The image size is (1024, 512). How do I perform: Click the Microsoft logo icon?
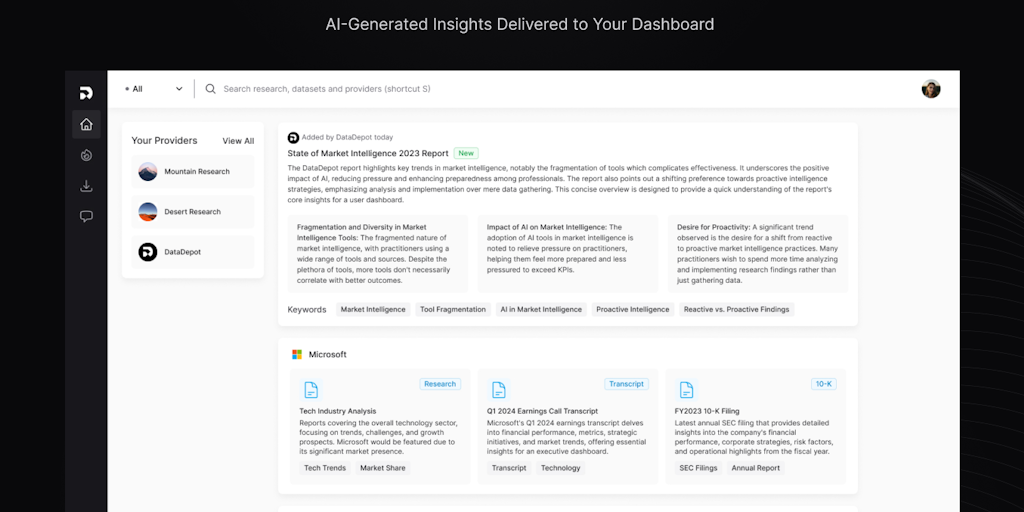point(297,354)
